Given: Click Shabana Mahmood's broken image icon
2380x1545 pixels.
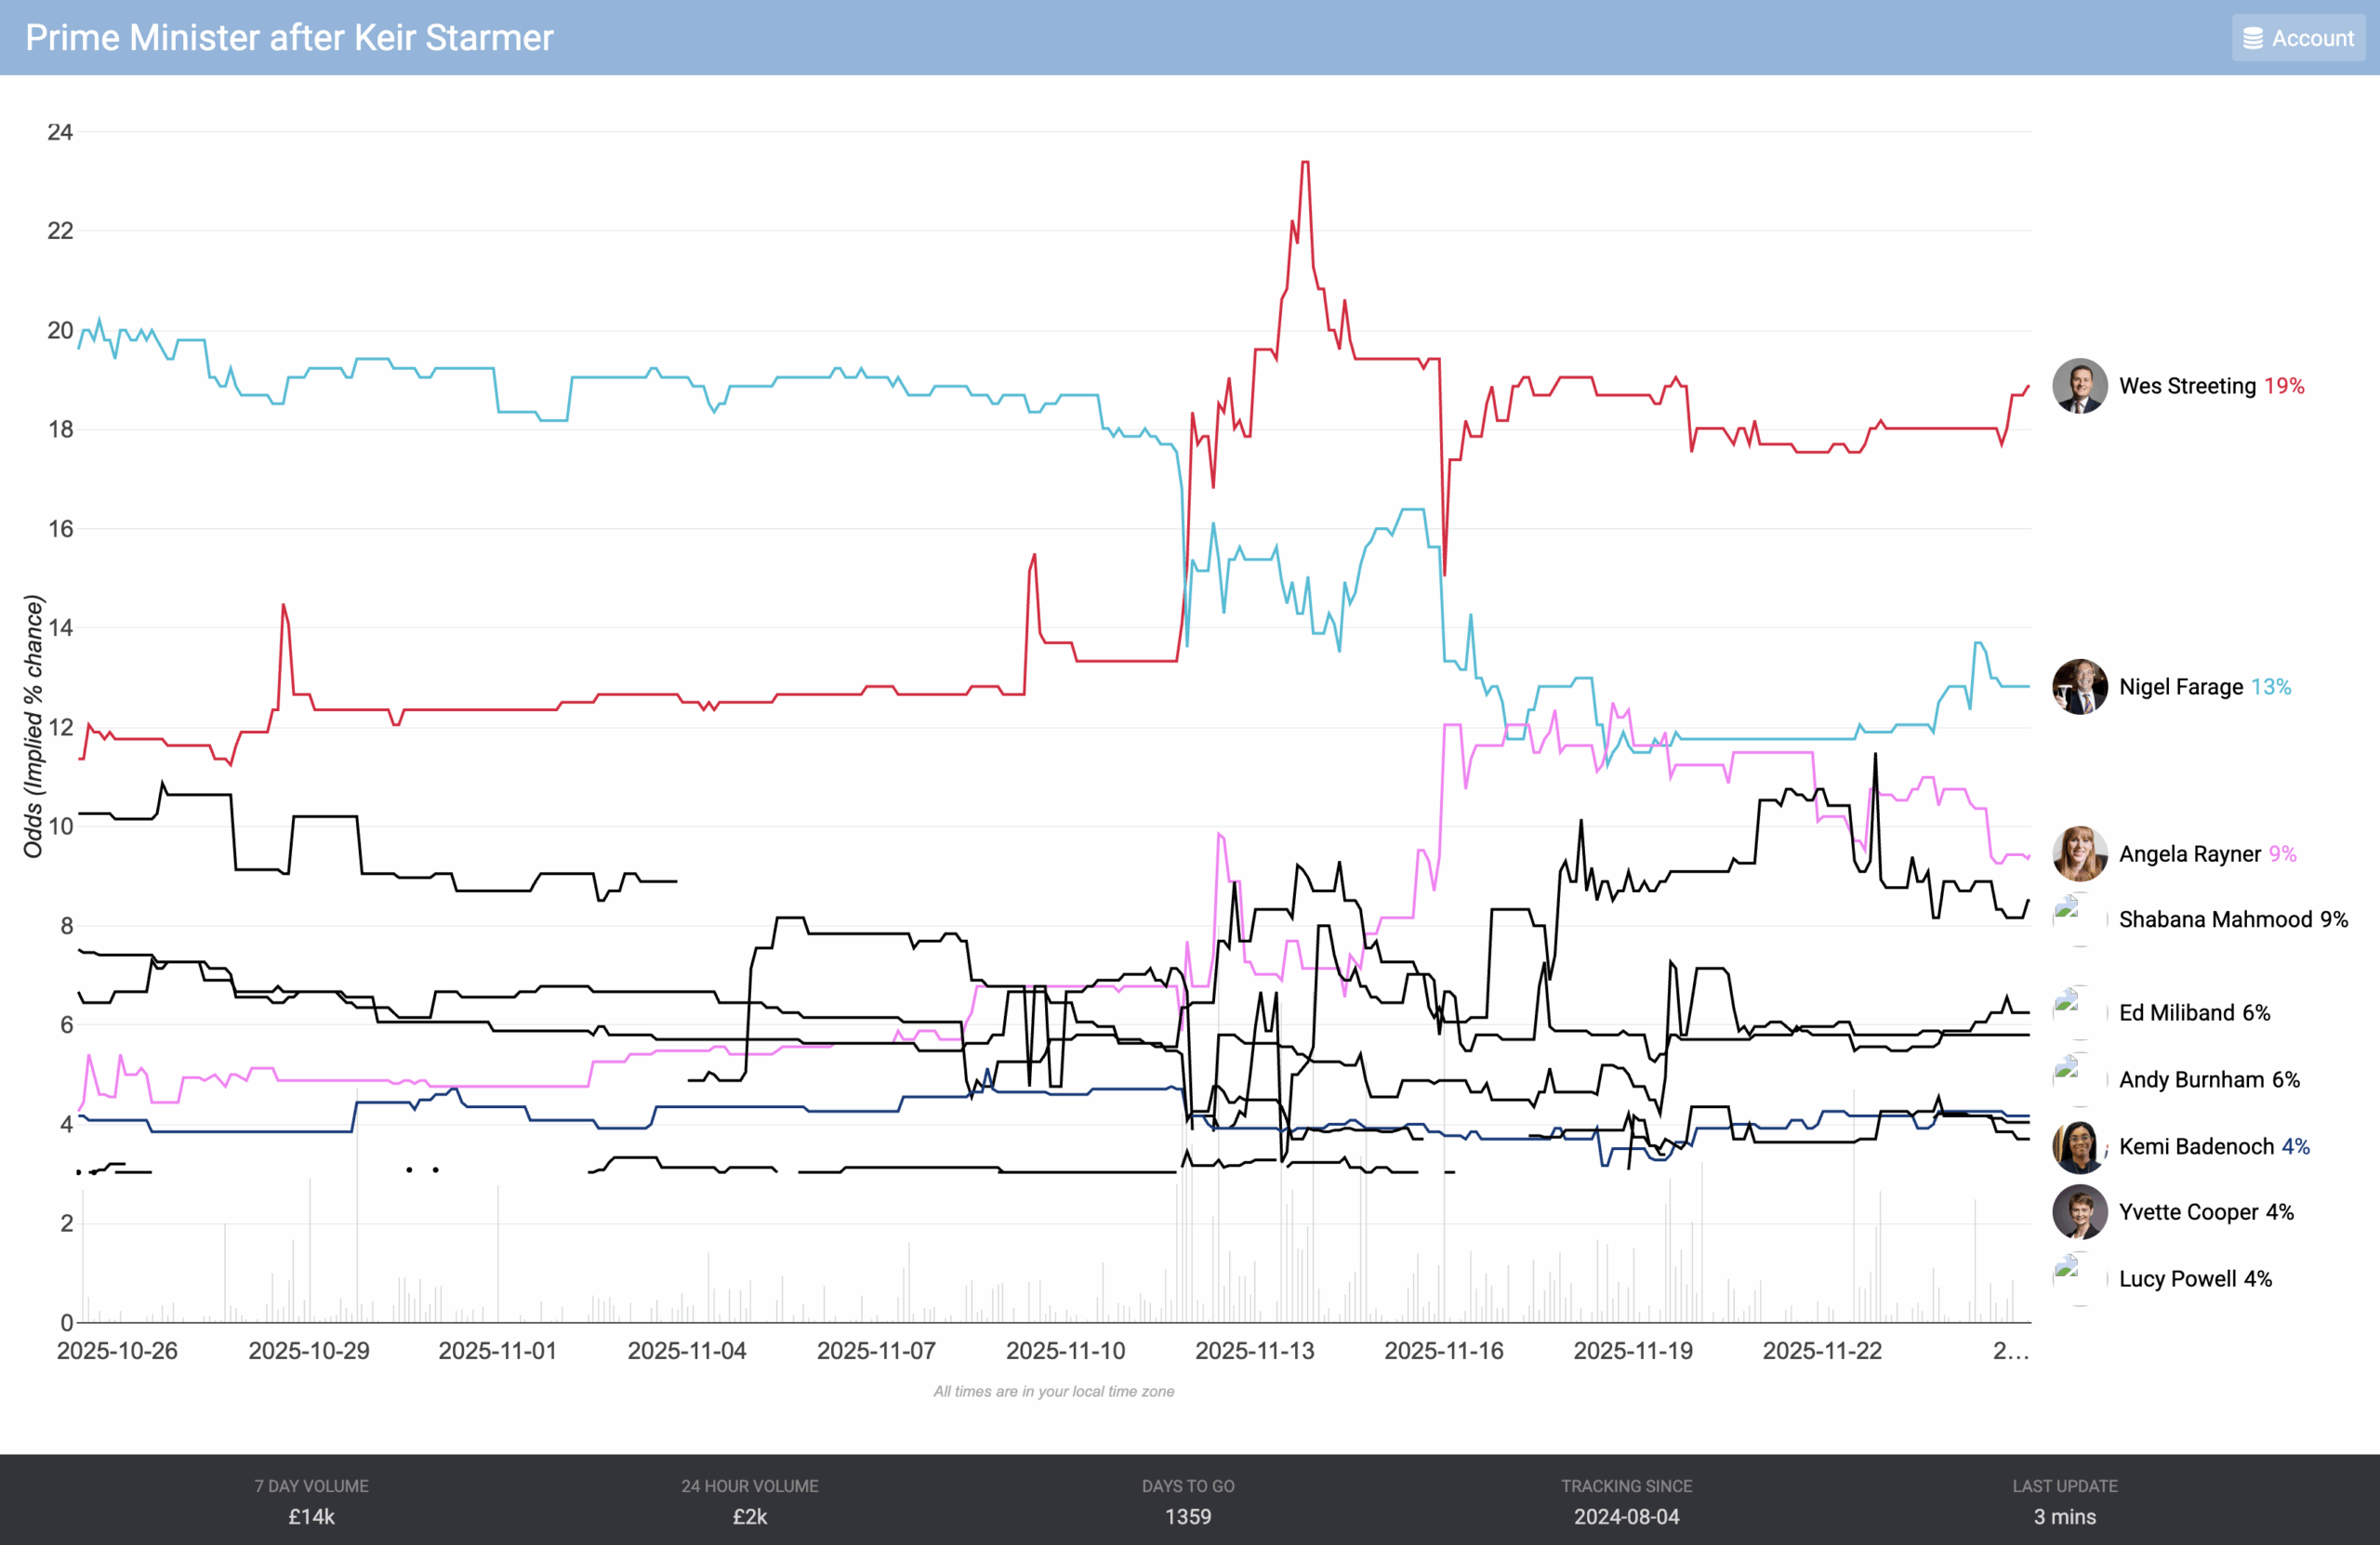Looking at the screenshot, I should coord(2068,911).
